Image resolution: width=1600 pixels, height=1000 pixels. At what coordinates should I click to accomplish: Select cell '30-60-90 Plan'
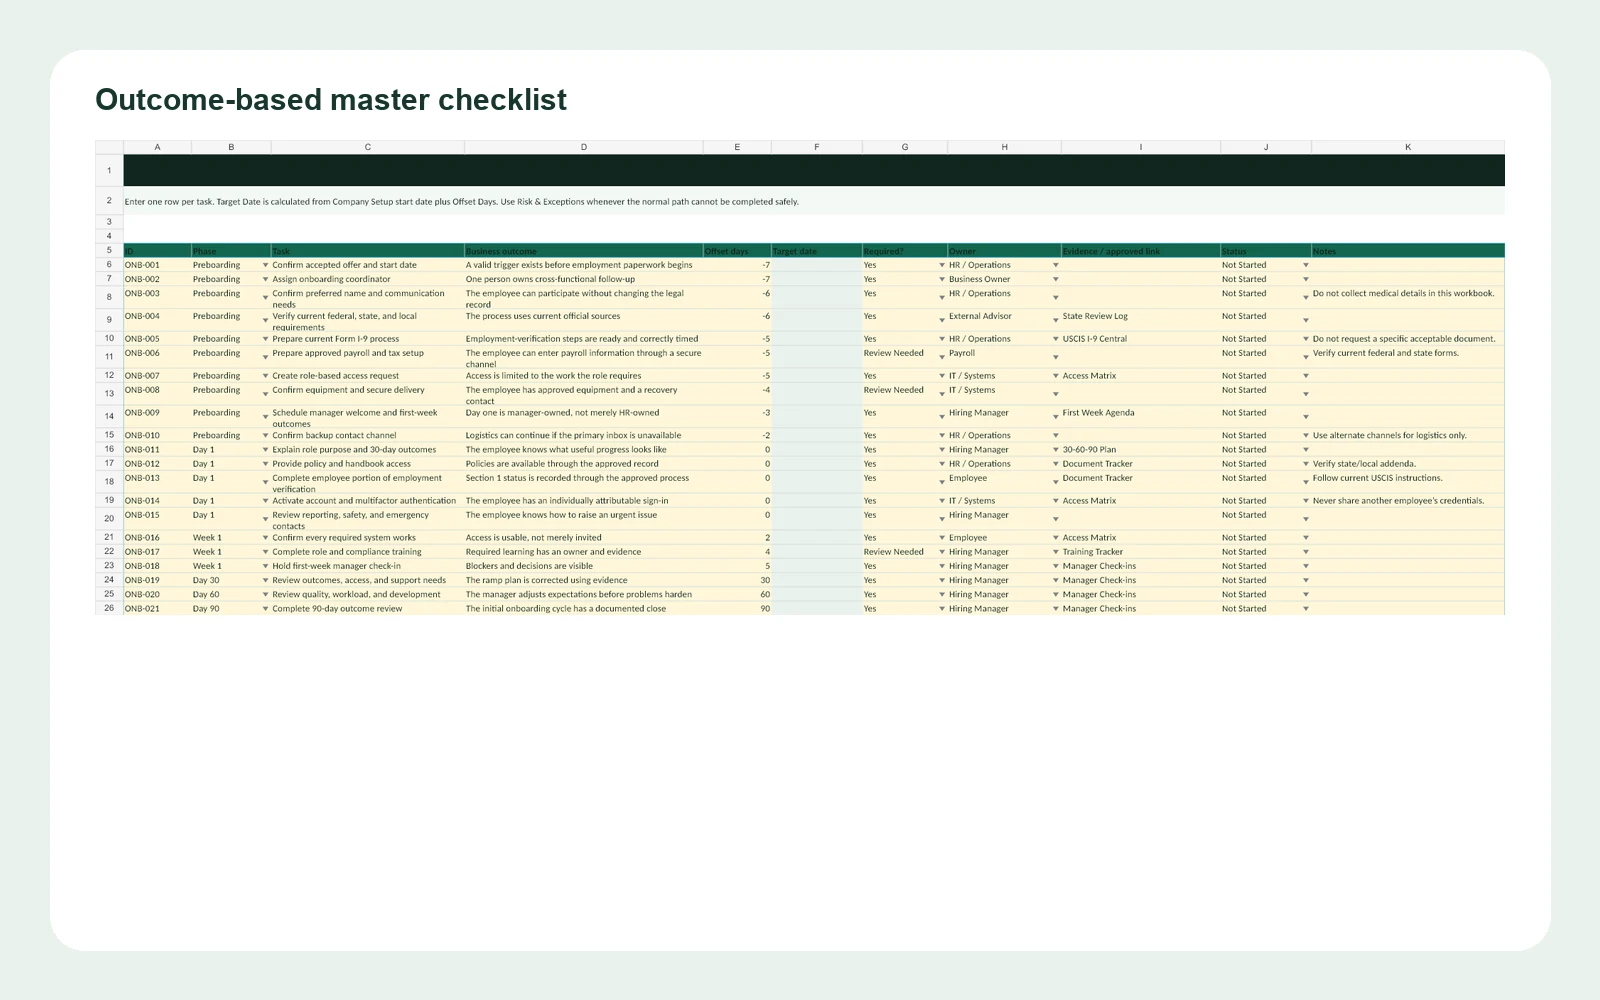(x=1140, y=450)
